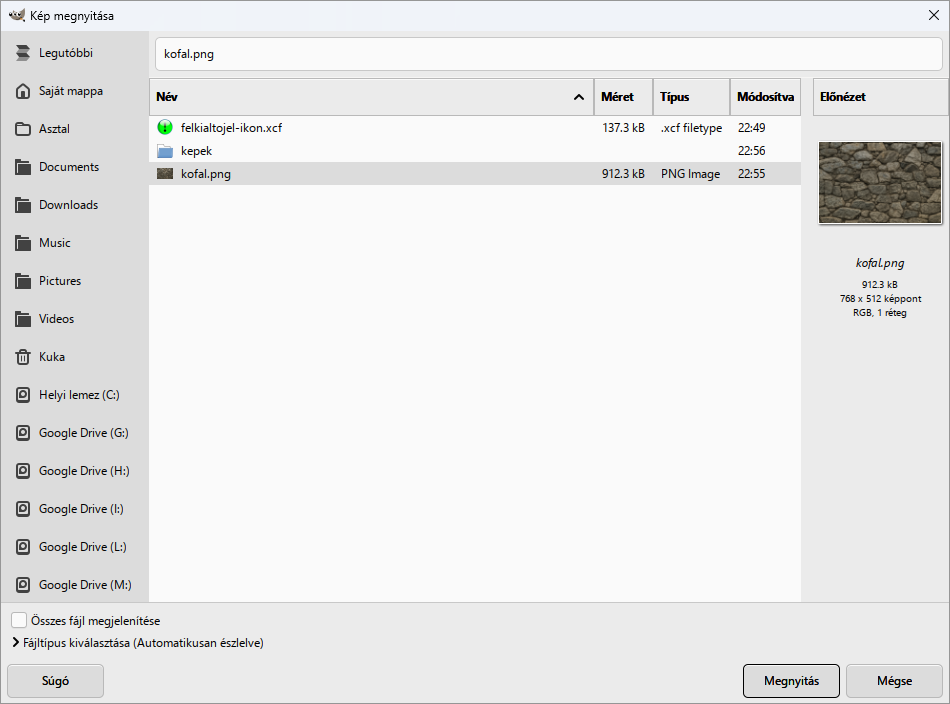Screen dimensions: 950x704
Task: Open the Downloads folder icon in sidebar
Action: click(x=22, y=205)
